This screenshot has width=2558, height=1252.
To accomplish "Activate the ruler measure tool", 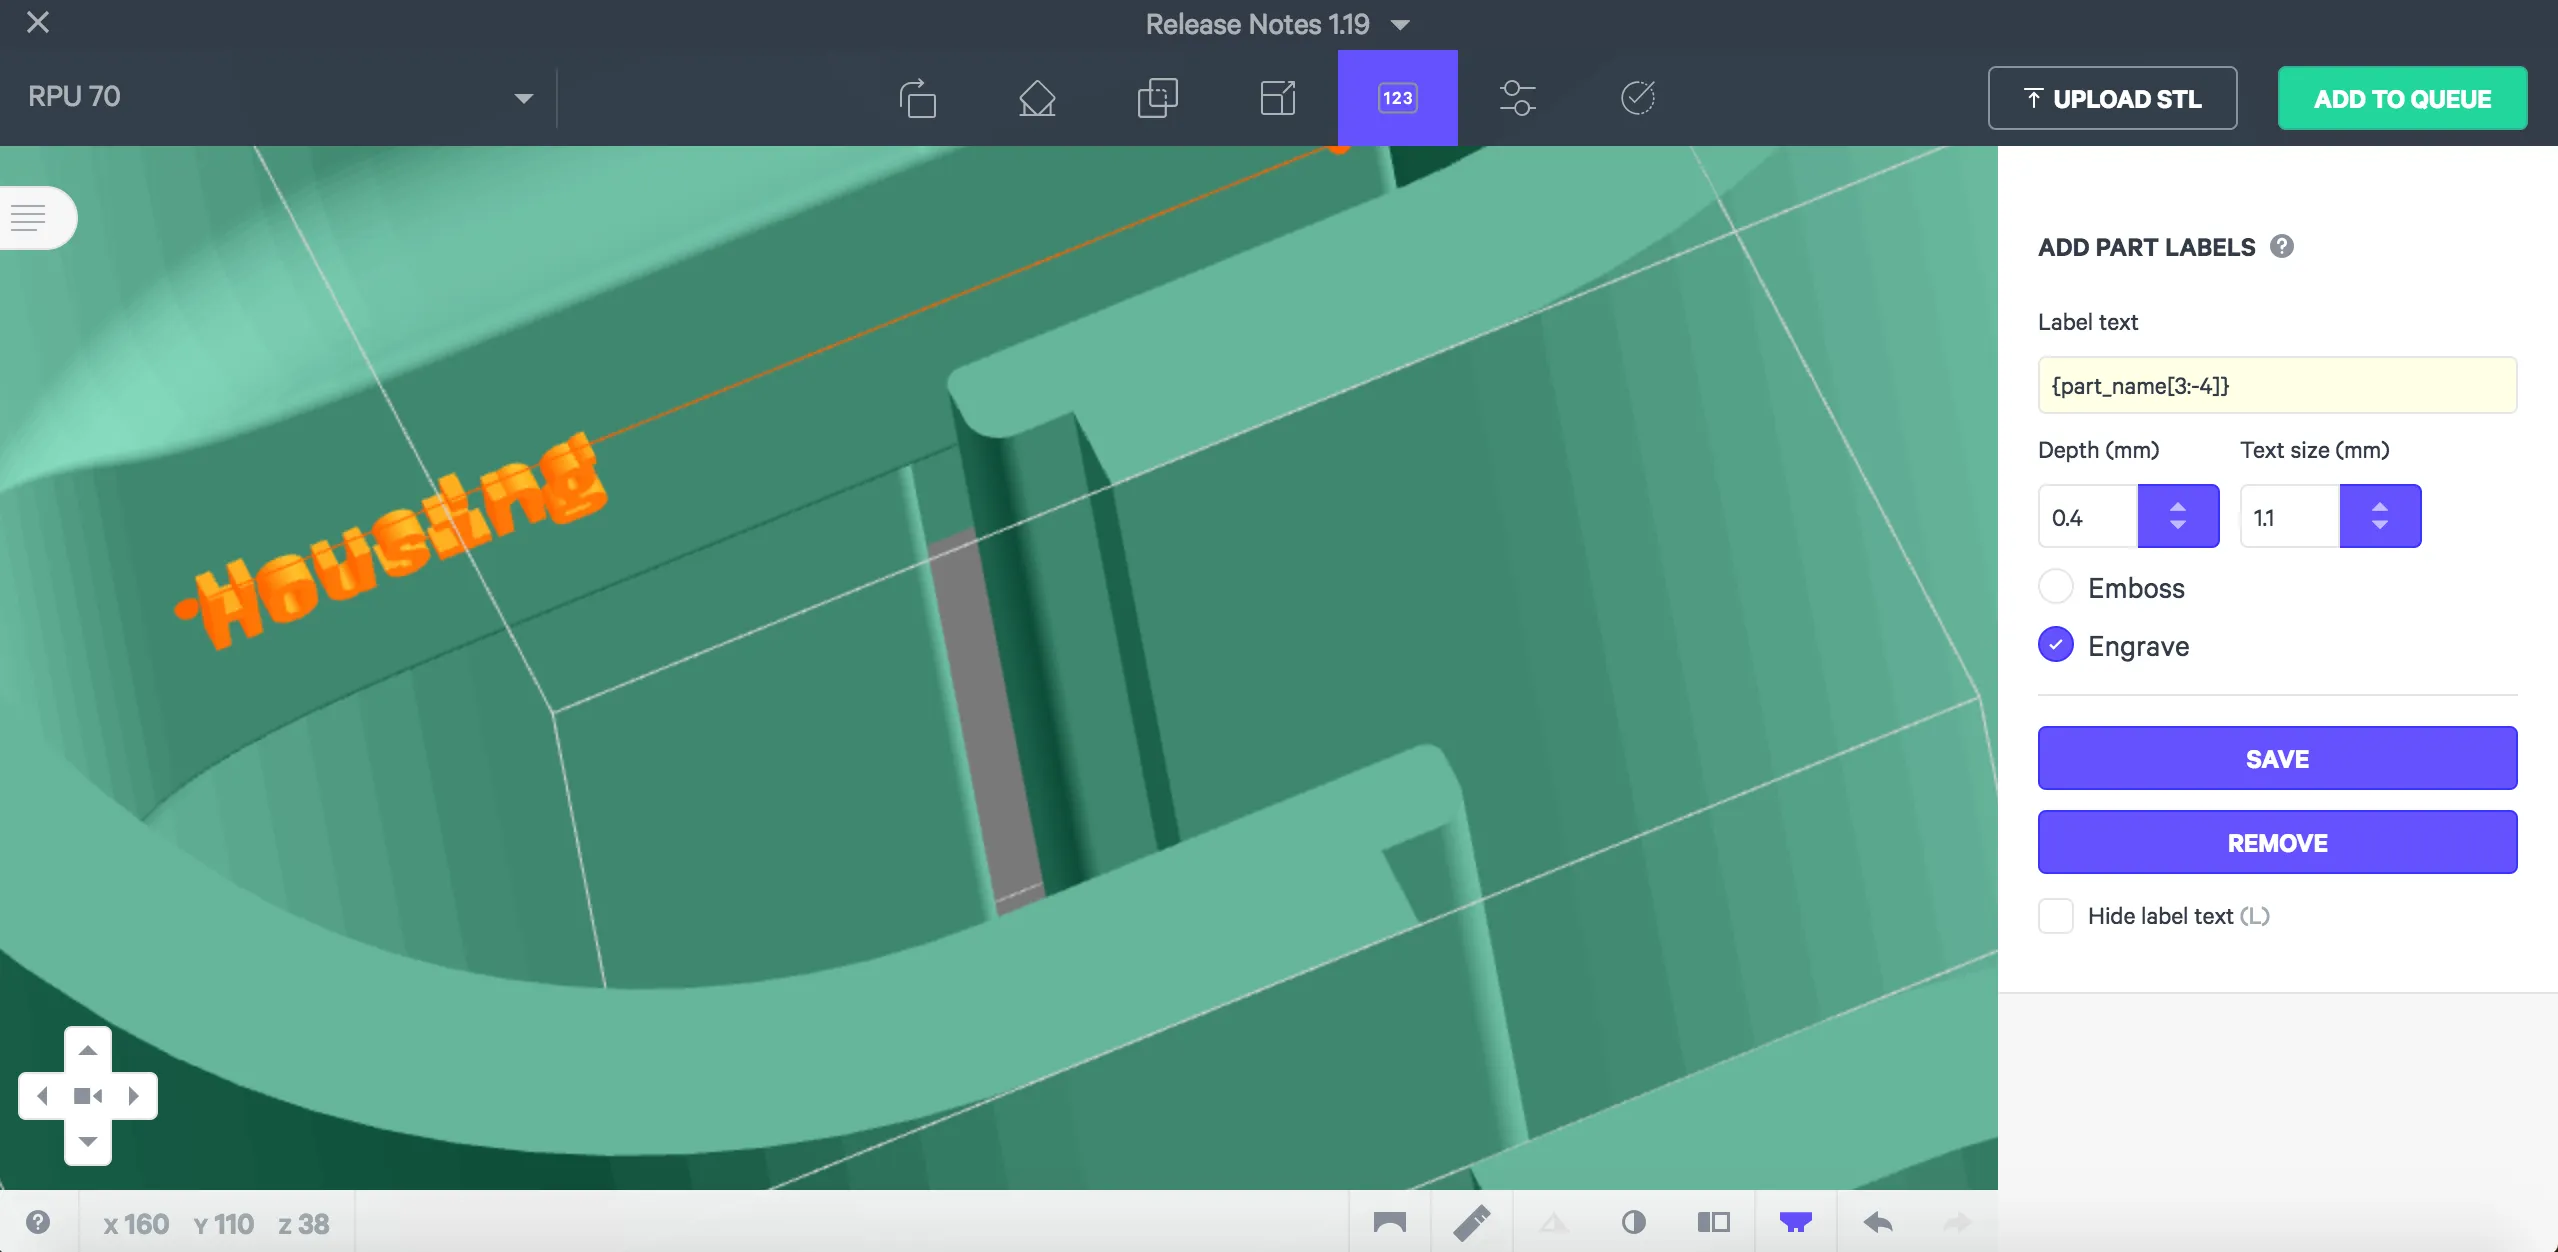I will pos(1472,1222).
